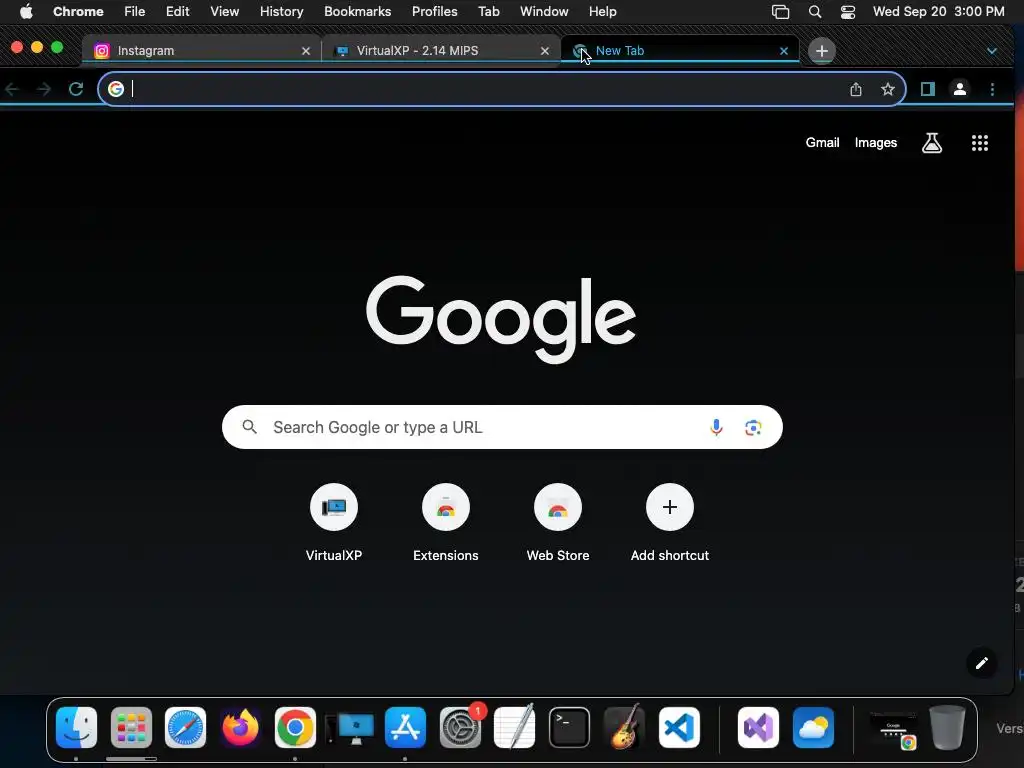Open the Google apps grid

point(980,143)
